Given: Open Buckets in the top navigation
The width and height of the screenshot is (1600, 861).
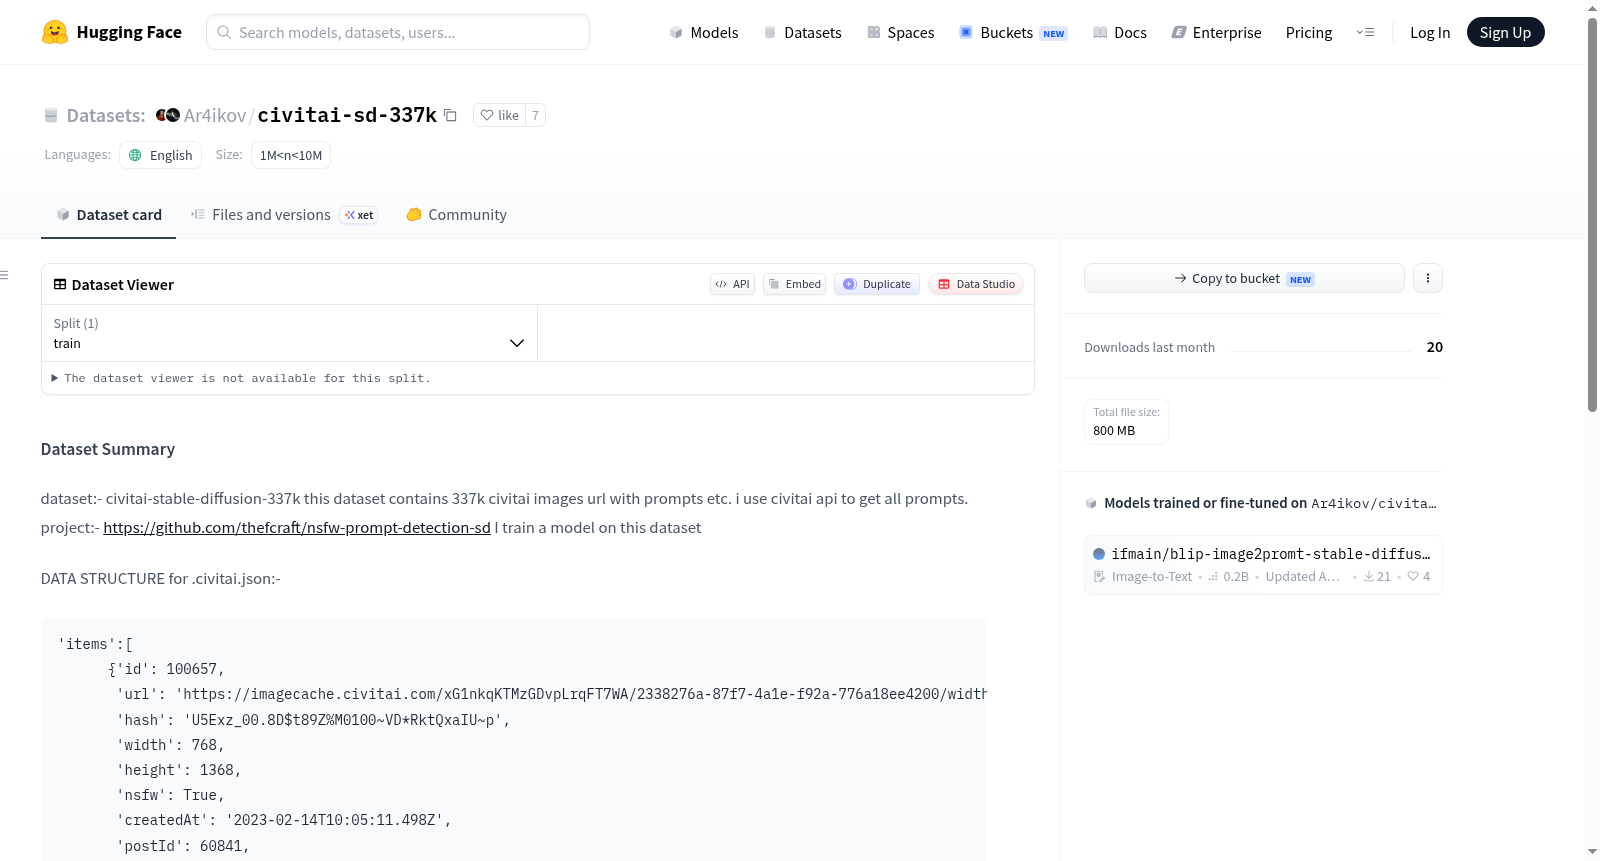Looking at the screenshot, I should click(x=1013, y=32).
